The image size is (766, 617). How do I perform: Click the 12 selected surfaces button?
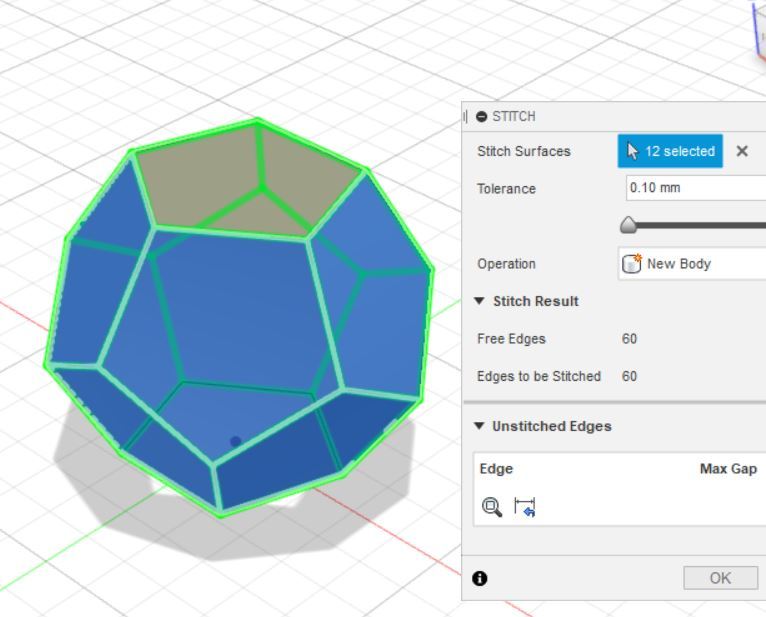pos(670,151)
